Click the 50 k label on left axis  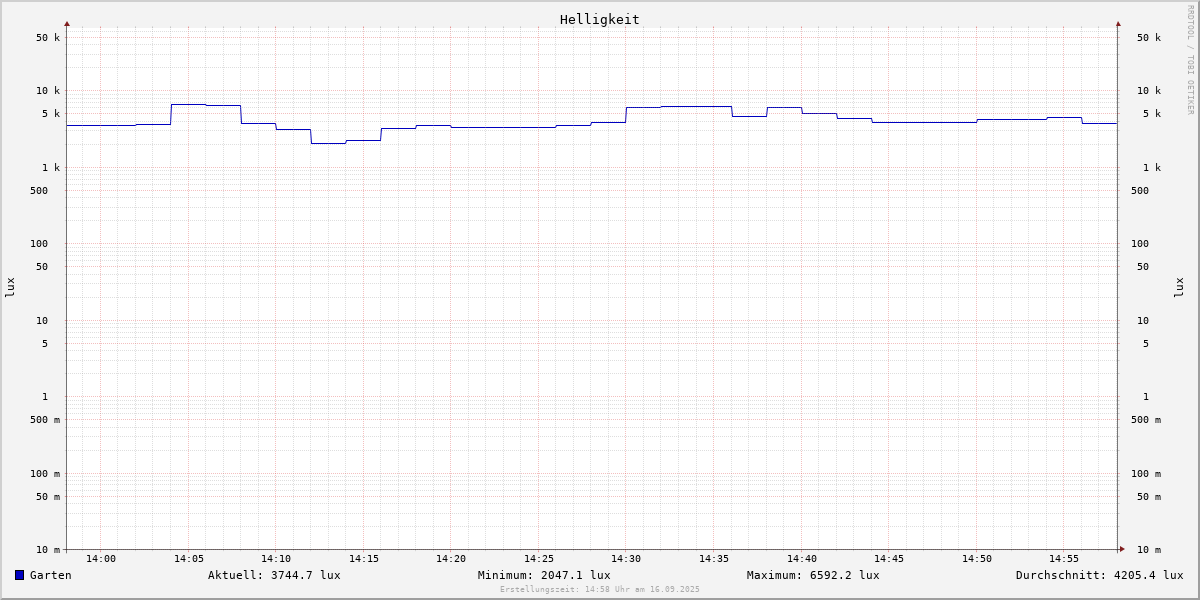coord(48,38)
